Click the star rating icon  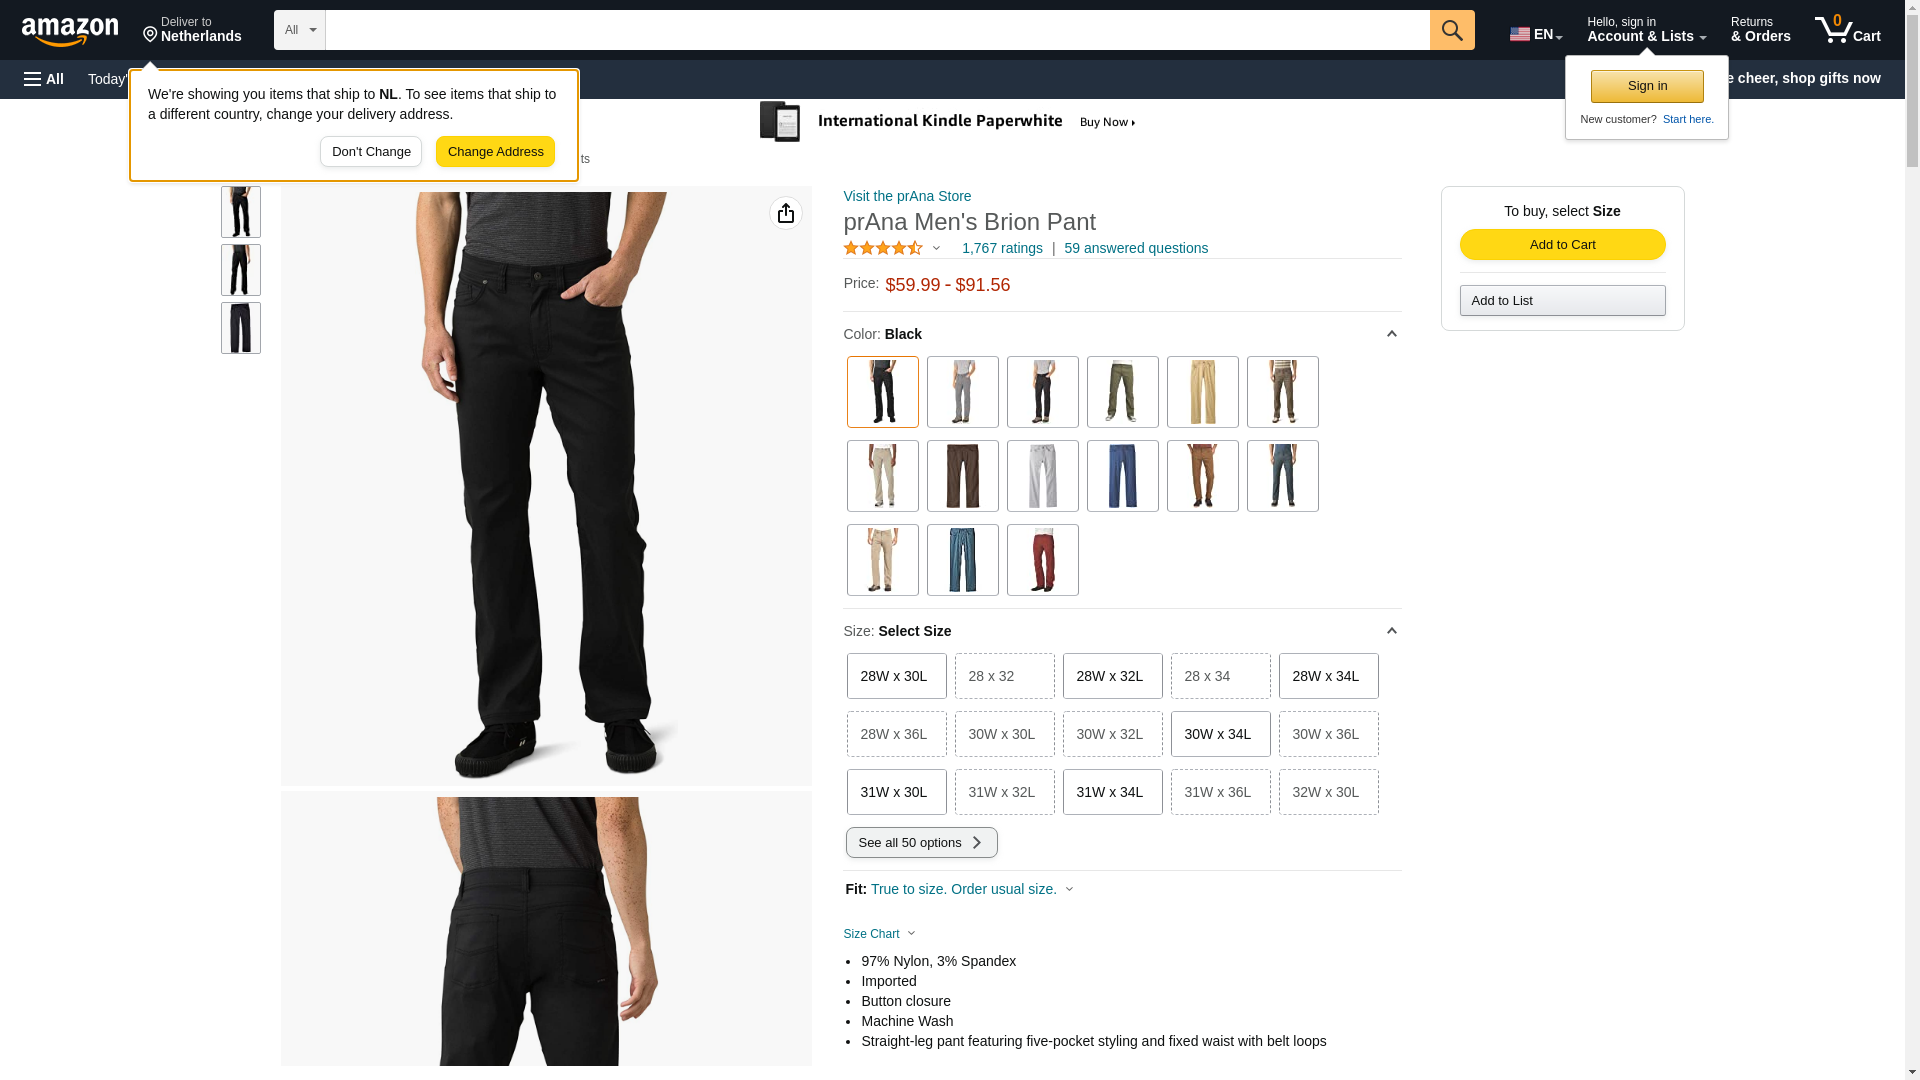(x=883, y=248)
